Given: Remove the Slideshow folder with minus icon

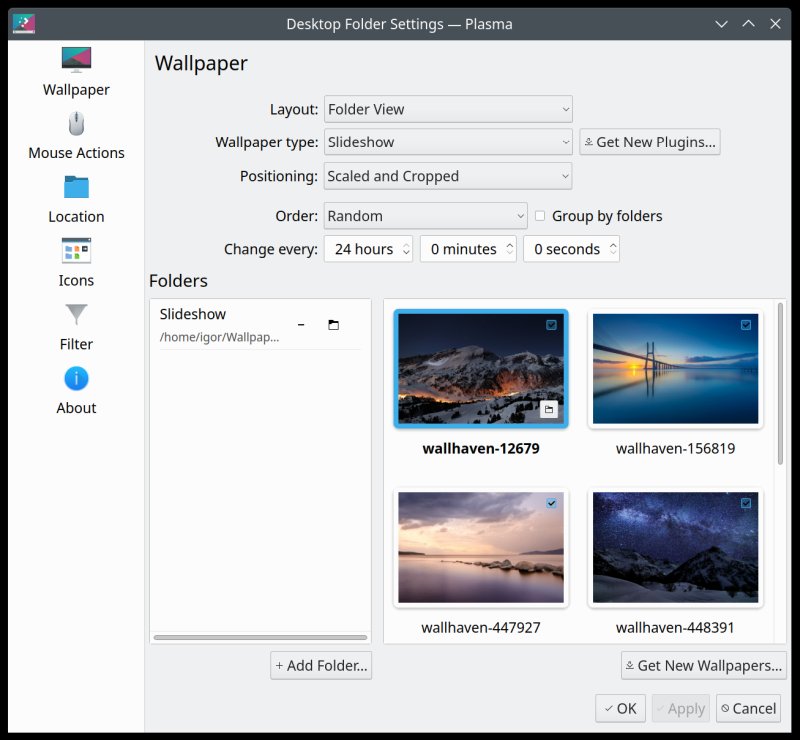Looking at the screenshot, I should [301, 325].
